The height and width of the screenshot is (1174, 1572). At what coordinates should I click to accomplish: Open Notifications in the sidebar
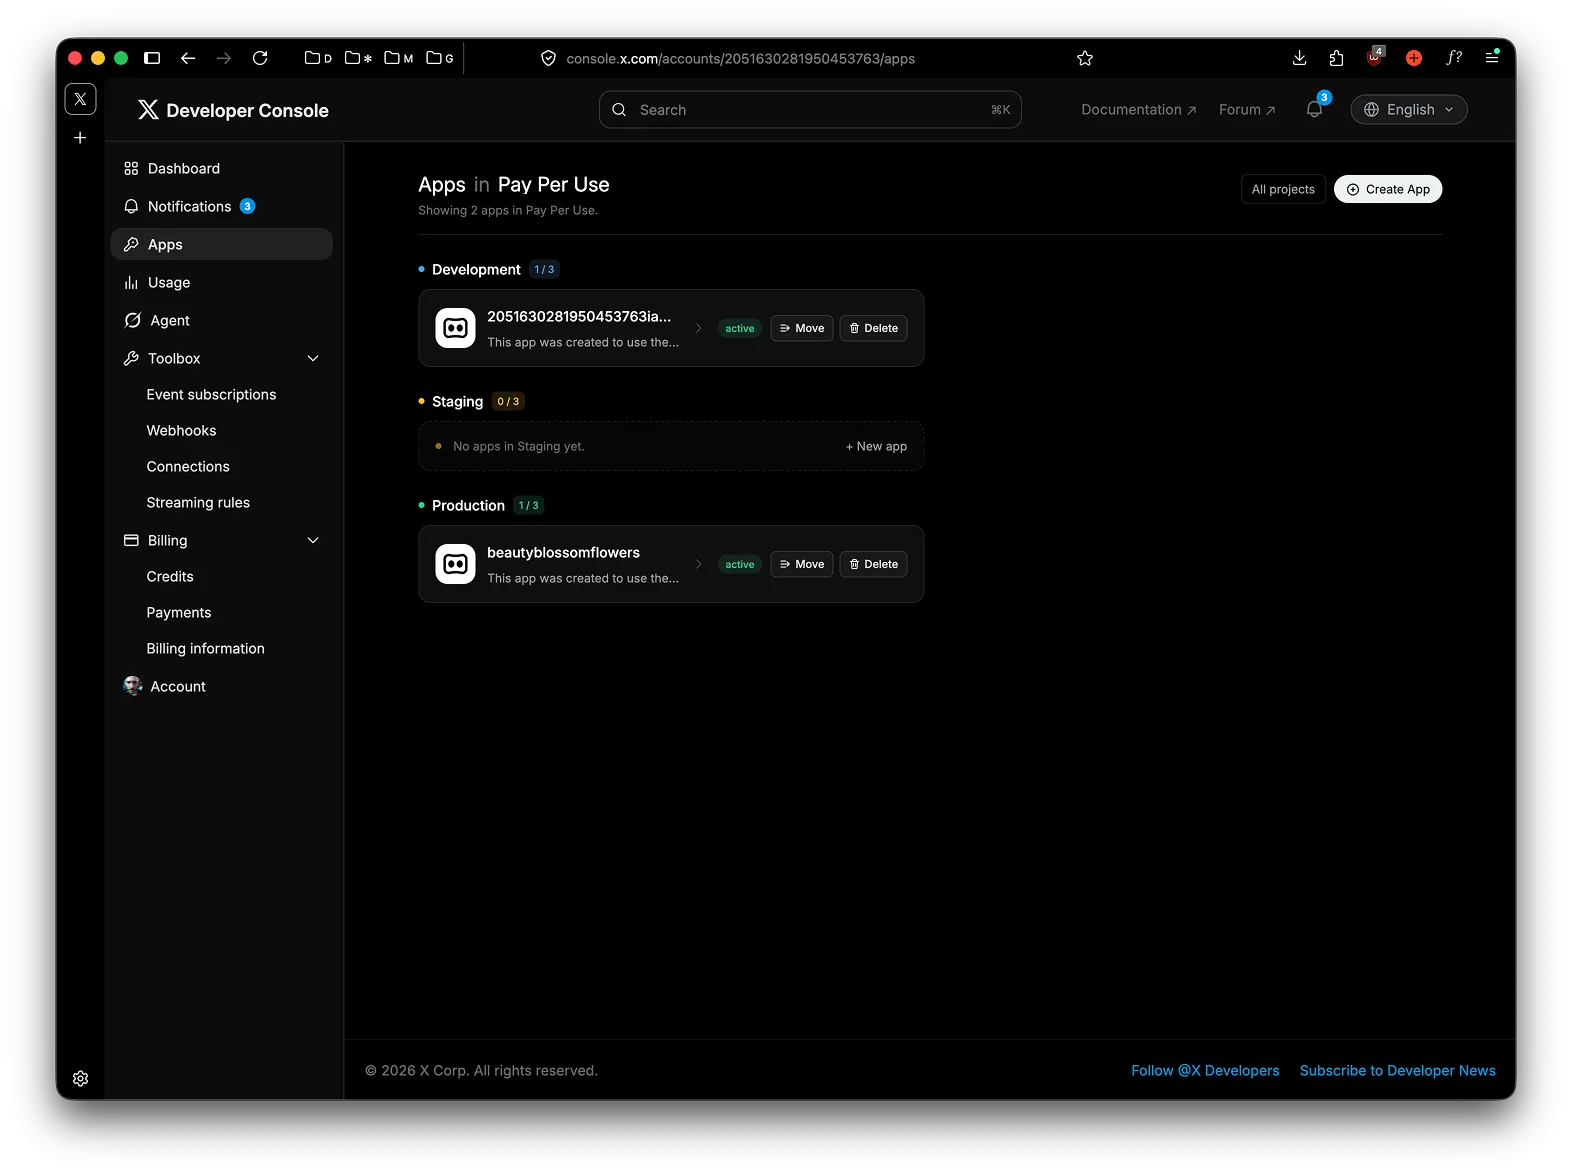[x=221, y=206]
